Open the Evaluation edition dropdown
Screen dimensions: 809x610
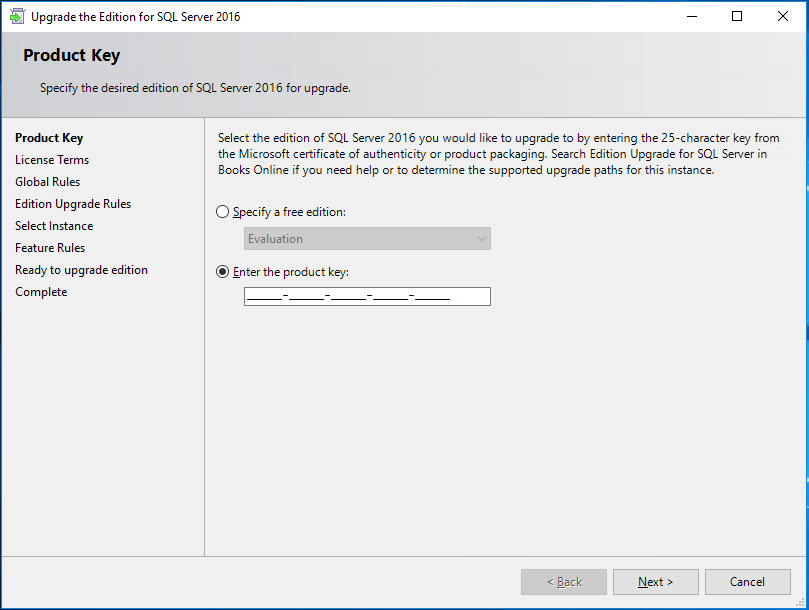click(x=366, y=239)
